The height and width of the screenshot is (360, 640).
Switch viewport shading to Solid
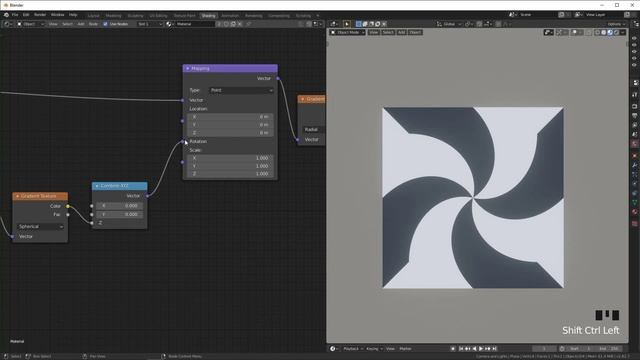pos(604,32)
